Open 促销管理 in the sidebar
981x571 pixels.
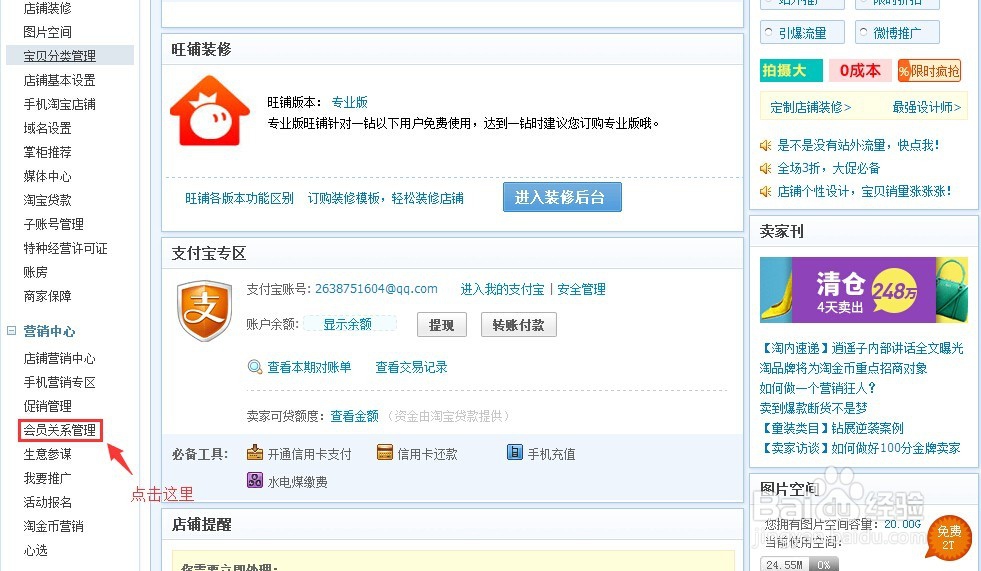click(48, 406)
